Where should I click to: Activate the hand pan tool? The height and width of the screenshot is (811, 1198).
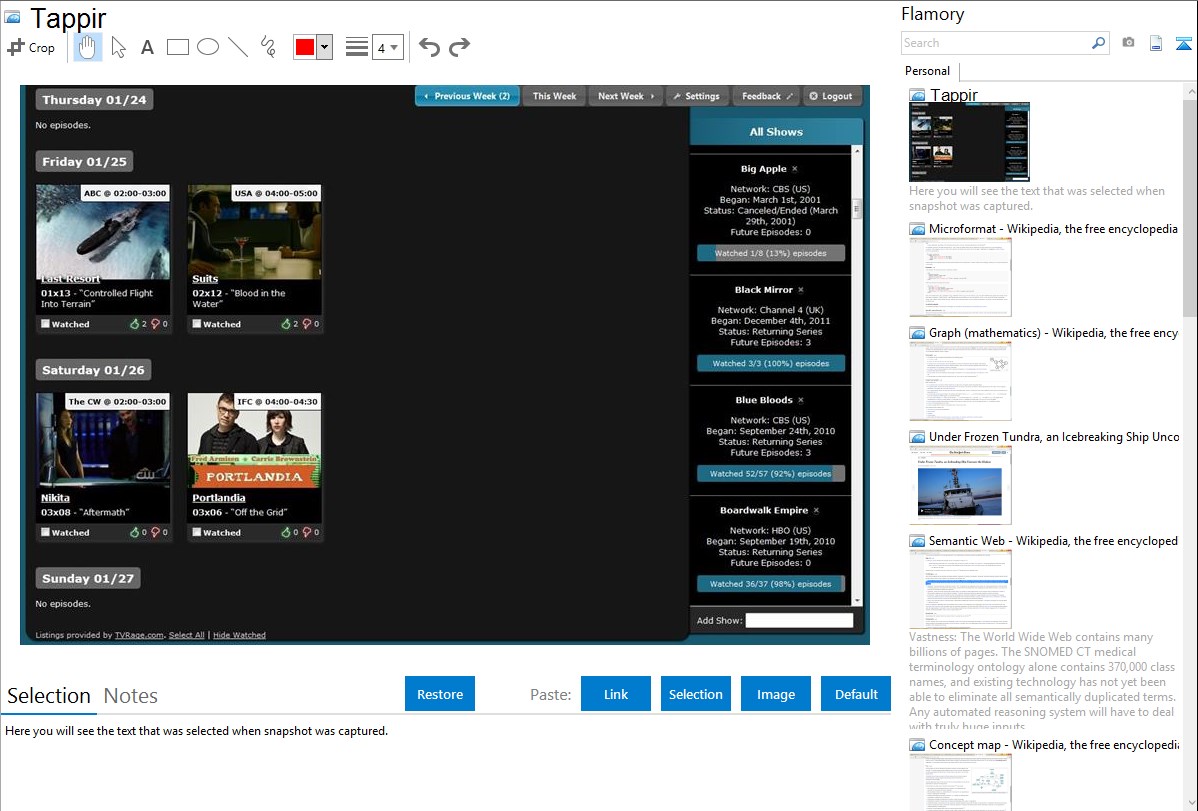(87, 47)
